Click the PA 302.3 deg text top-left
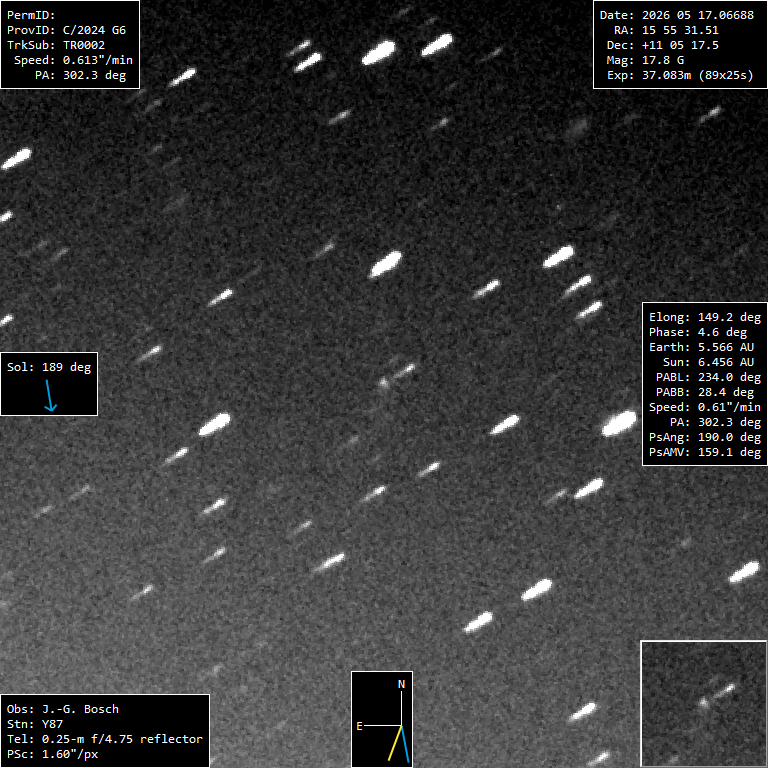 pyautogui.click(x=81, y=75)
